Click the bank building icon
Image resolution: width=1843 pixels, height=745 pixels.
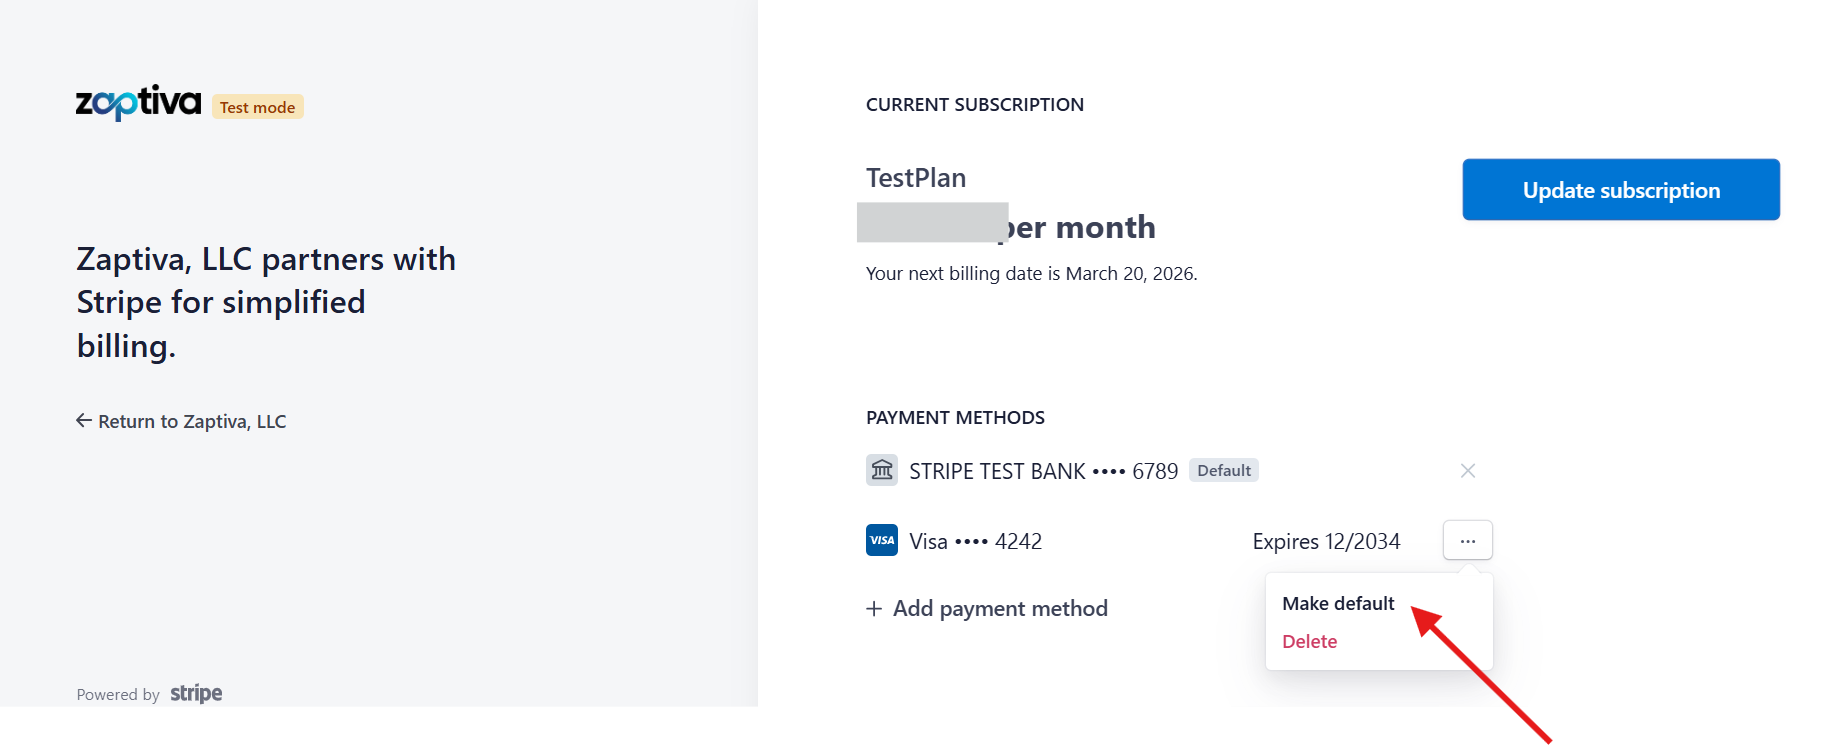click(882, 470)
